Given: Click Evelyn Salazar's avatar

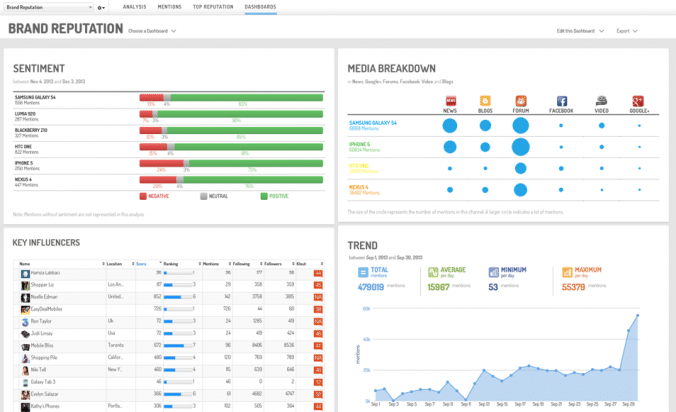Looking at the screenshot, I should pos(25,394).
